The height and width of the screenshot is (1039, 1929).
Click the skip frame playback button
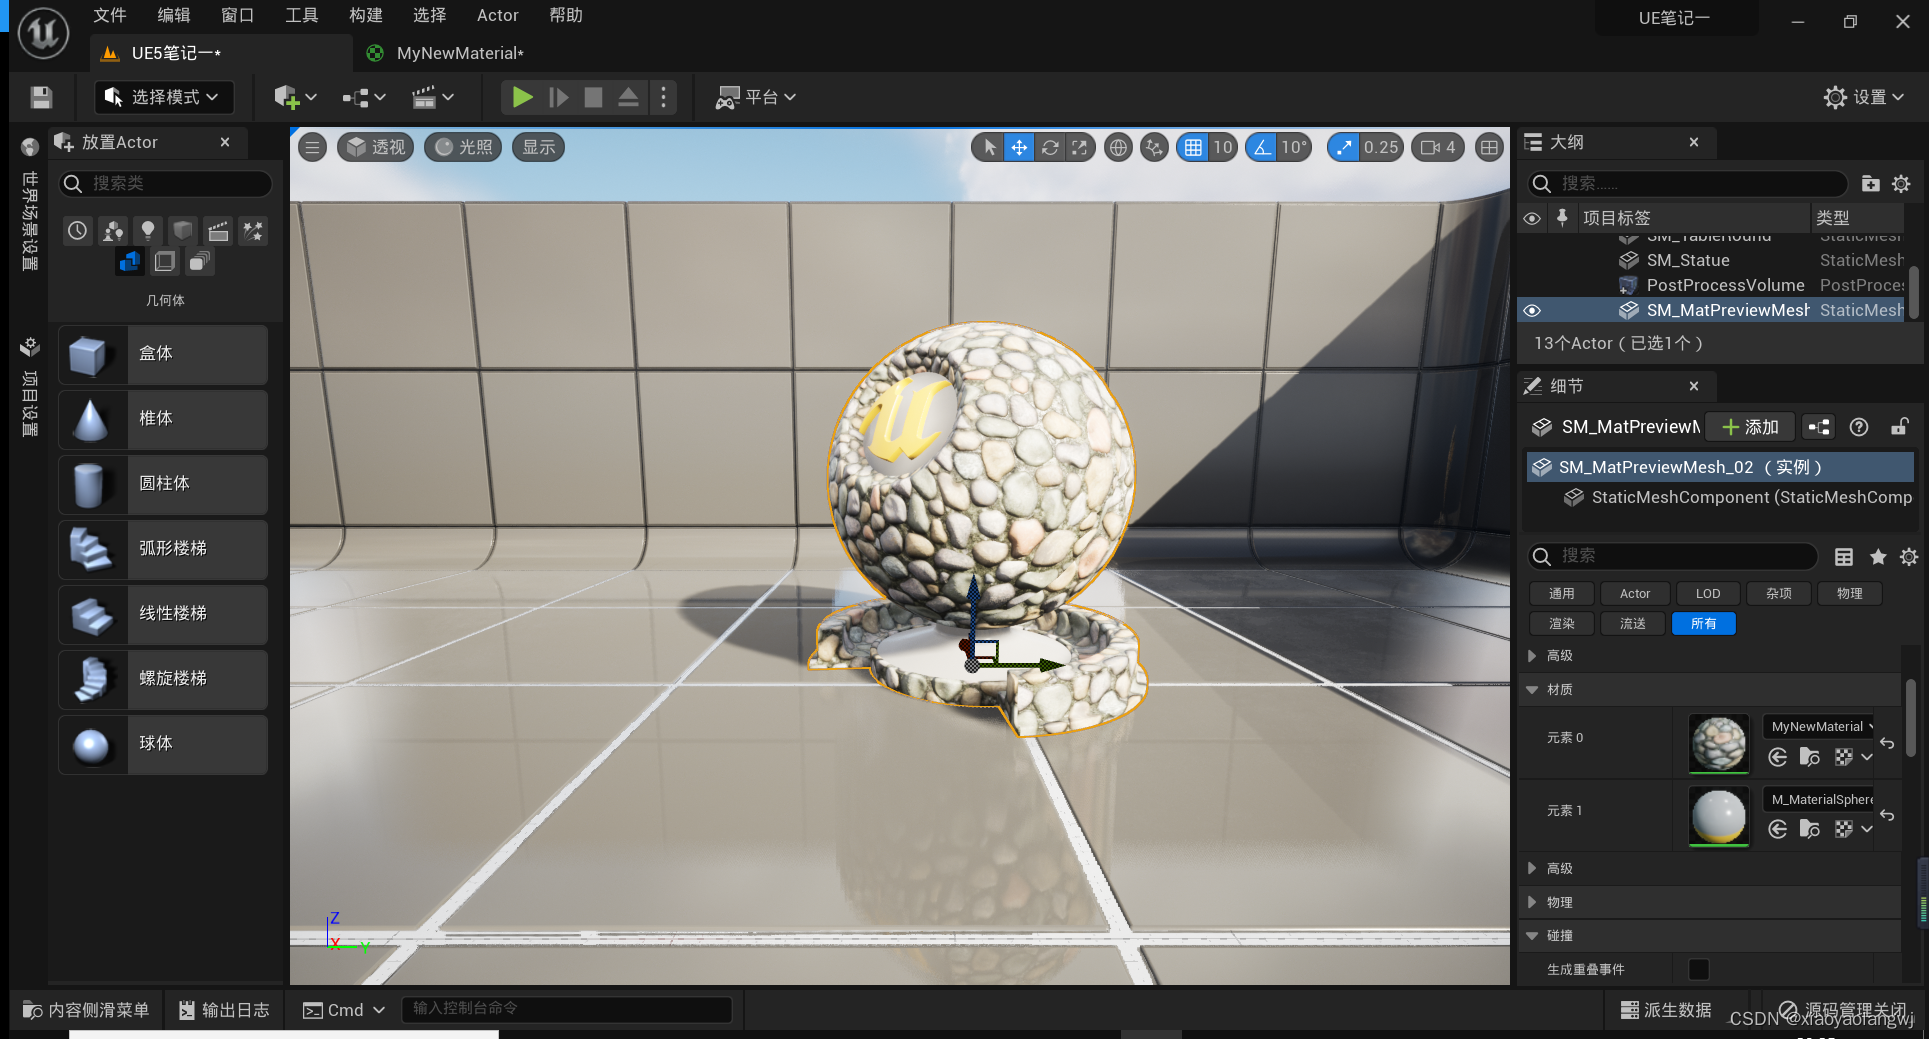tap(558, 97)
